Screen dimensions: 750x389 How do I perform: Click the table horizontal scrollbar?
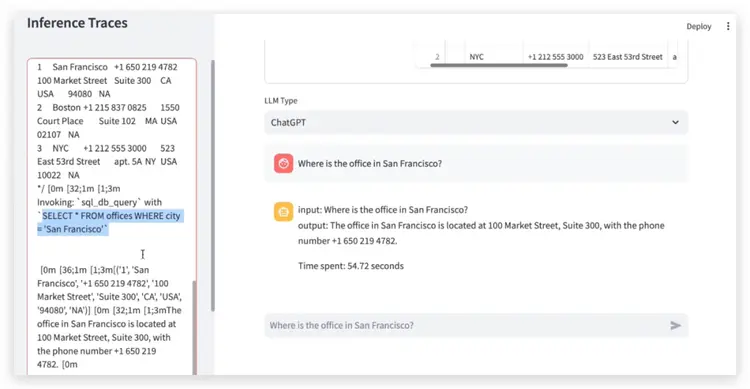pos(499,66)
